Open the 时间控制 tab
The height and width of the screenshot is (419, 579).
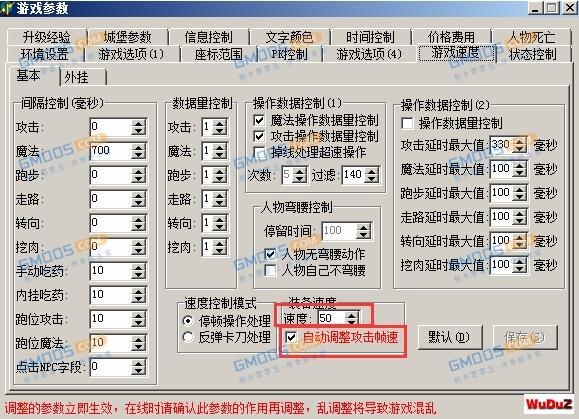click(x=370, y=37)
